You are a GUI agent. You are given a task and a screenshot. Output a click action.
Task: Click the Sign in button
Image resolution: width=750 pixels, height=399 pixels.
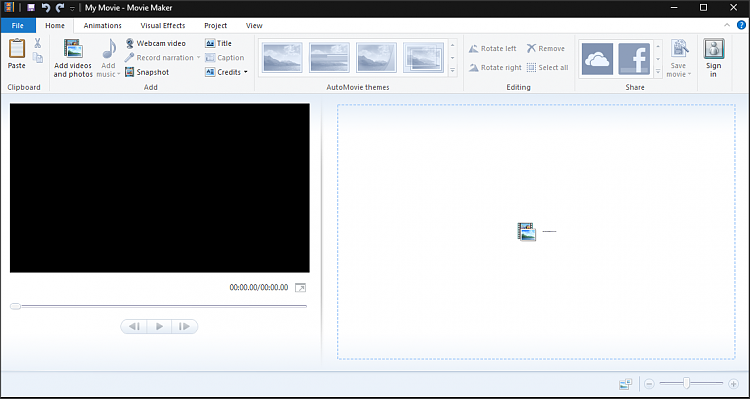714,58
